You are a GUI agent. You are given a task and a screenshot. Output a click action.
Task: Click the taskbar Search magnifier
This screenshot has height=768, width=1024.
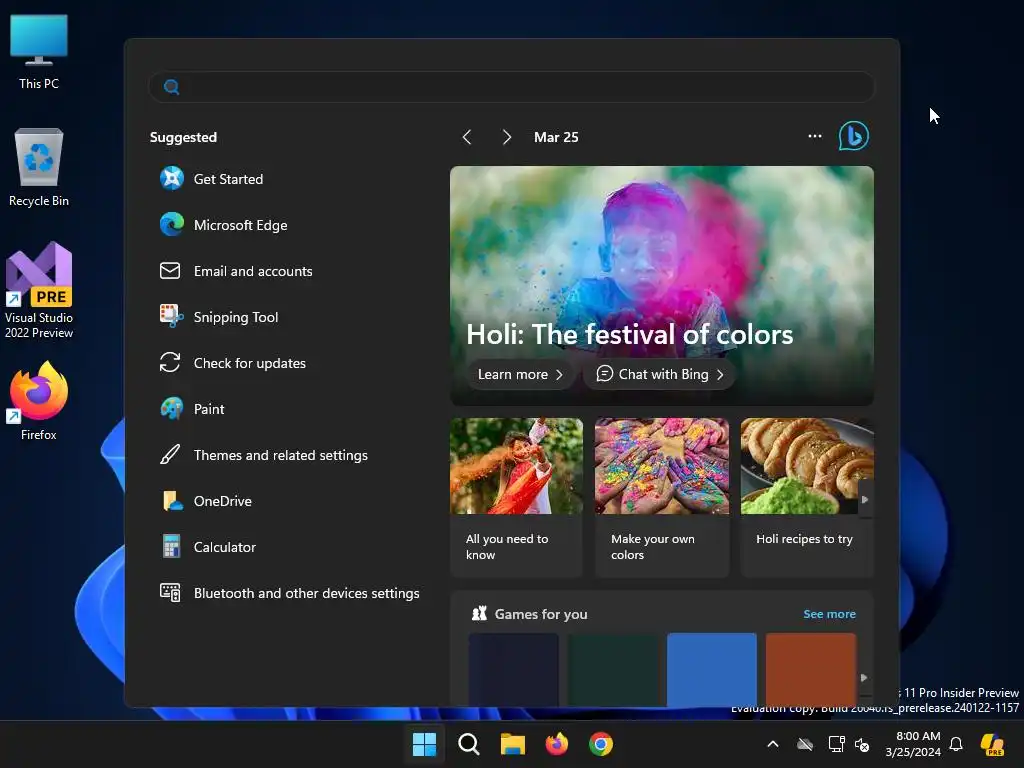468,744
